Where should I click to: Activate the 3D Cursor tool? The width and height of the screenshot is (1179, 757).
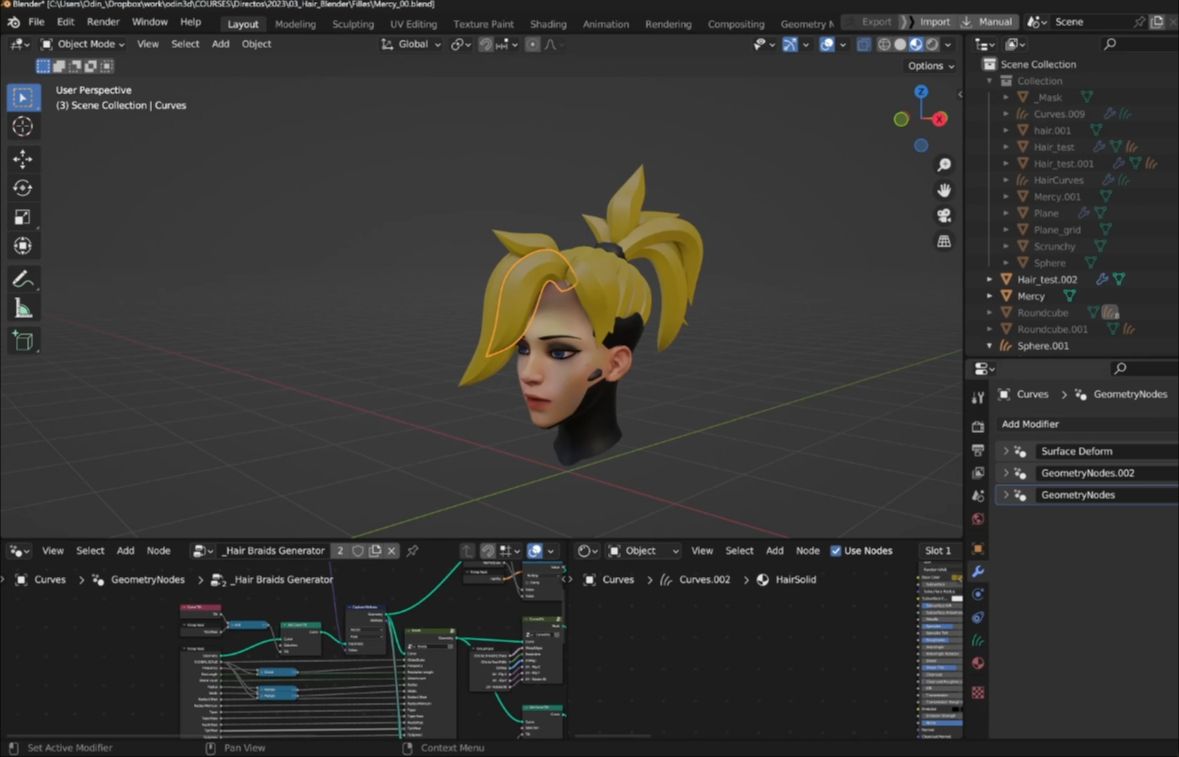(x=23, y=126)
